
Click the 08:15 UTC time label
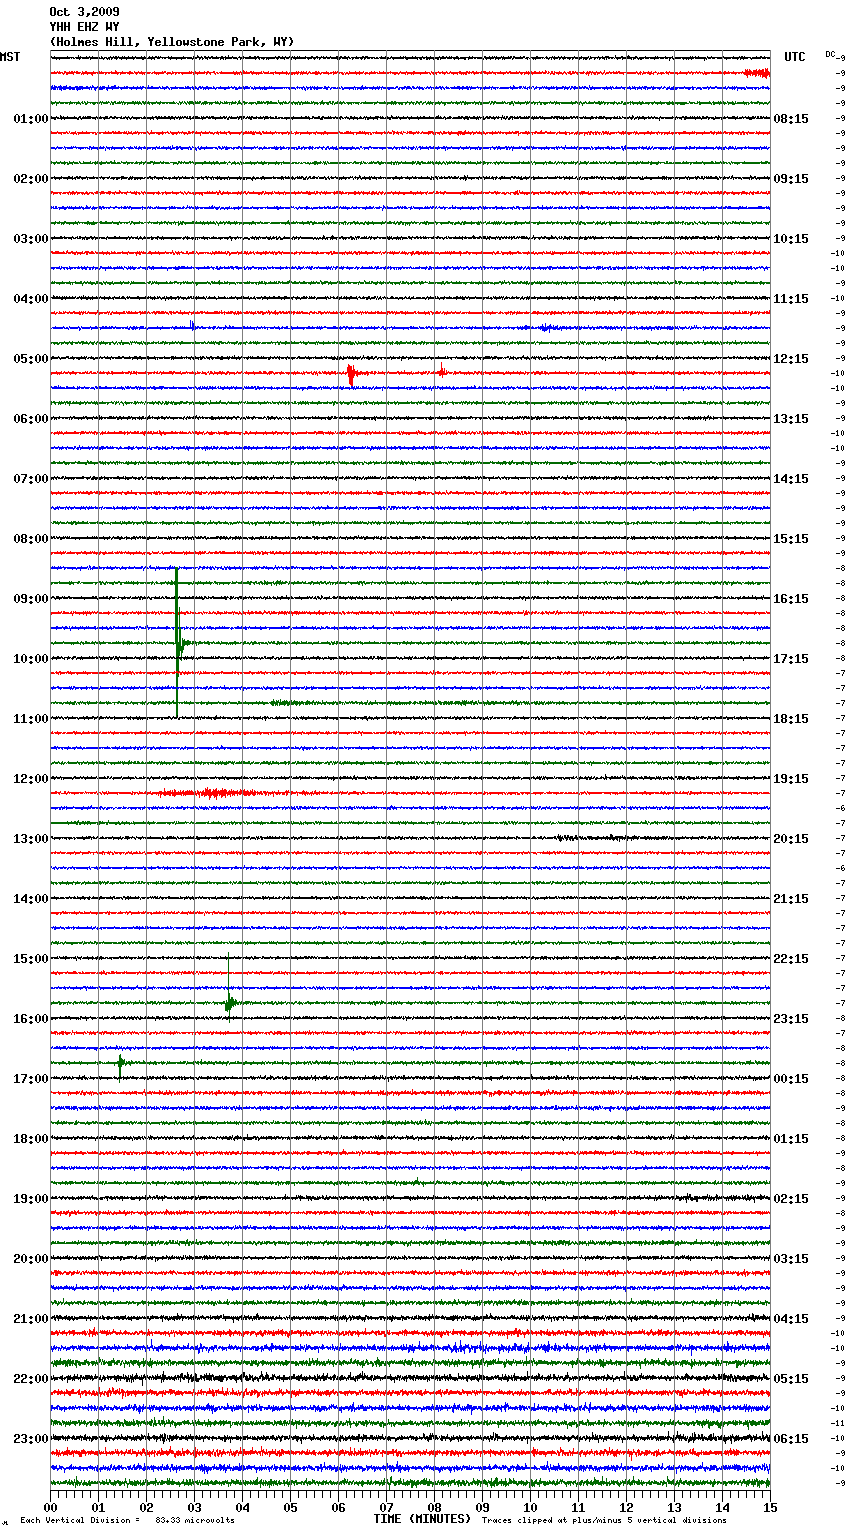791,119
